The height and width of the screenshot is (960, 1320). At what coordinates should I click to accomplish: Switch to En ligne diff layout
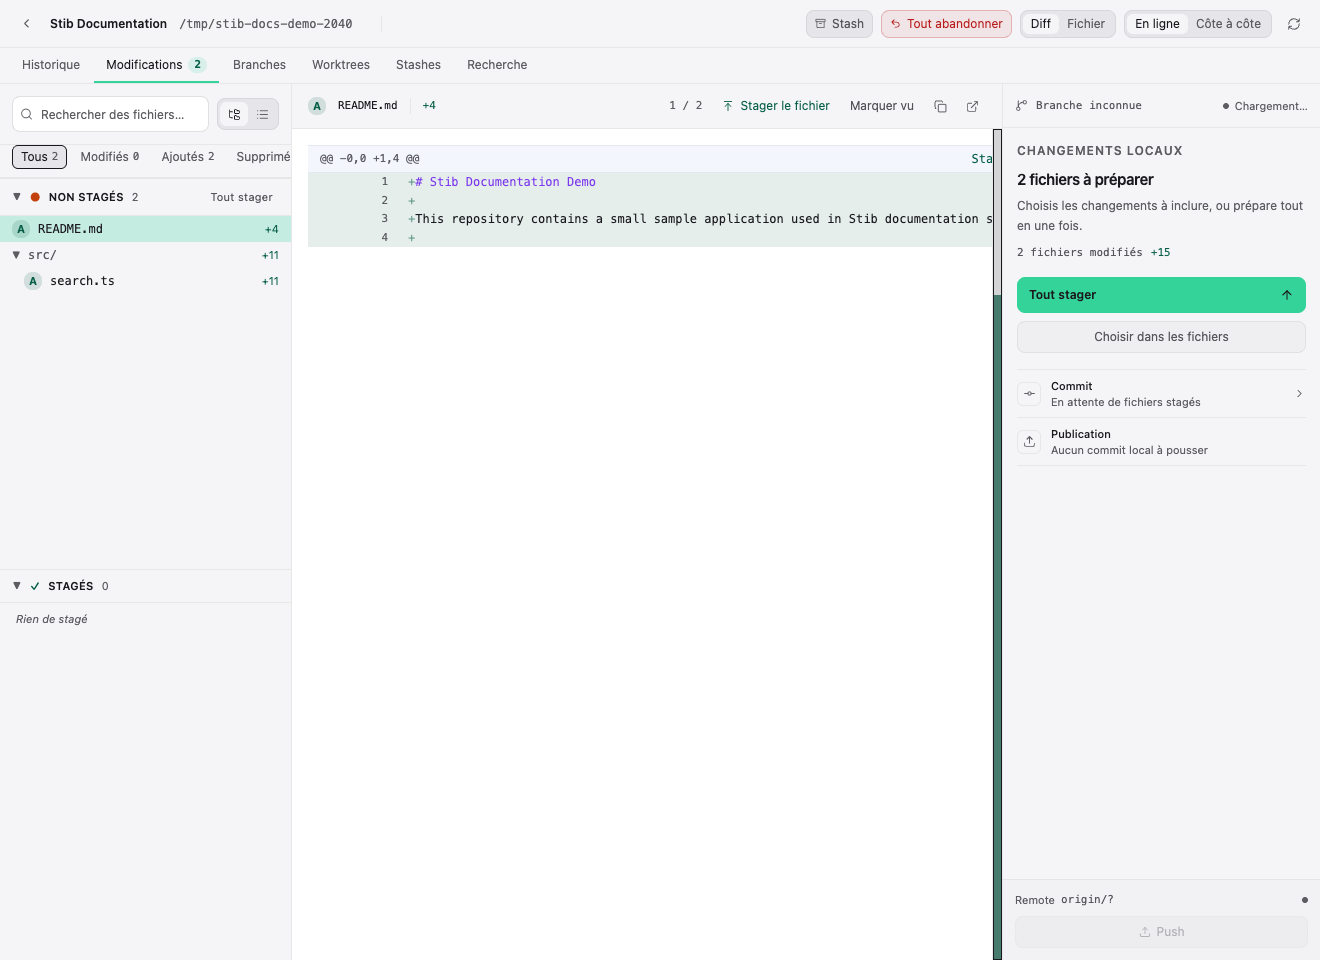pyautogui.click(x=1157, y=24)
